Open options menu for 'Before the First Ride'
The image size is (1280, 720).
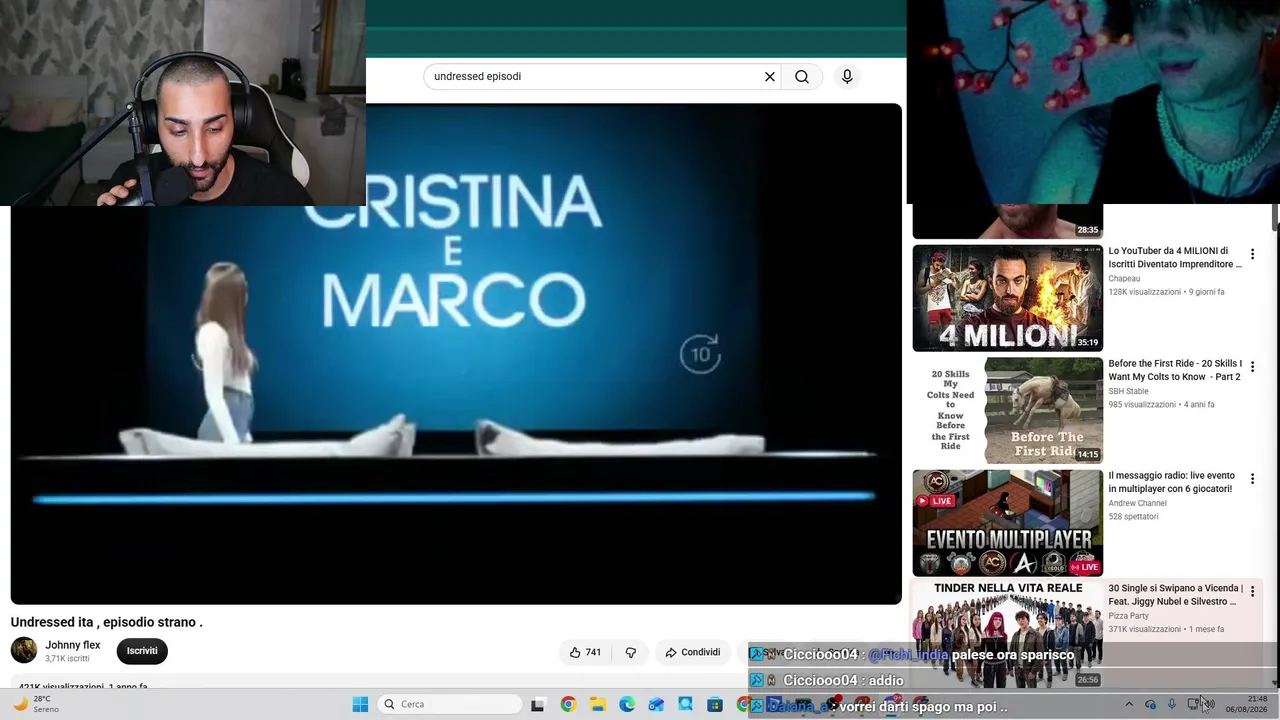coord(1252,367)
